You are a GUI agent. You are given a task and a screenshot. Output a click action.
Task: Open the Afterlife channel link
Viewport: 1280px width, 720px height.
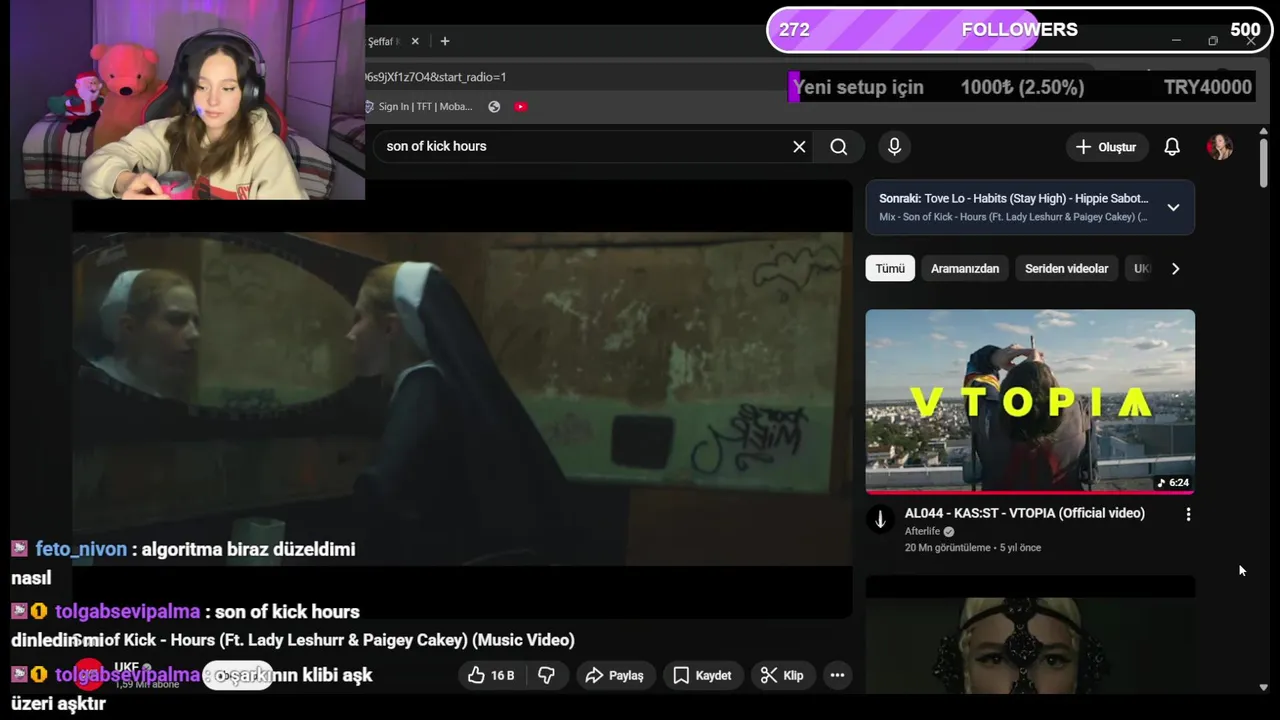923,532
